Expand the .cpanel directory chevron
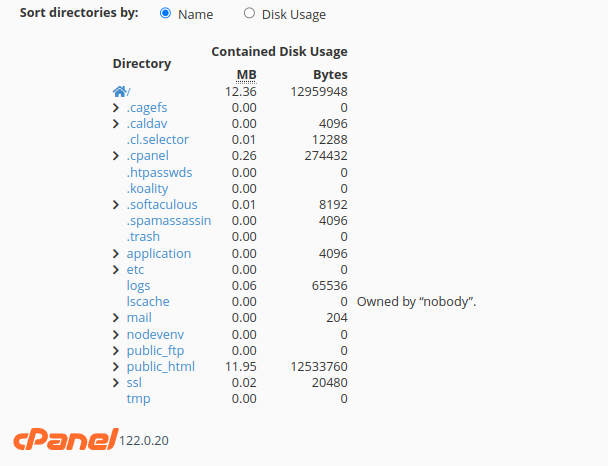 click(116, 156)
